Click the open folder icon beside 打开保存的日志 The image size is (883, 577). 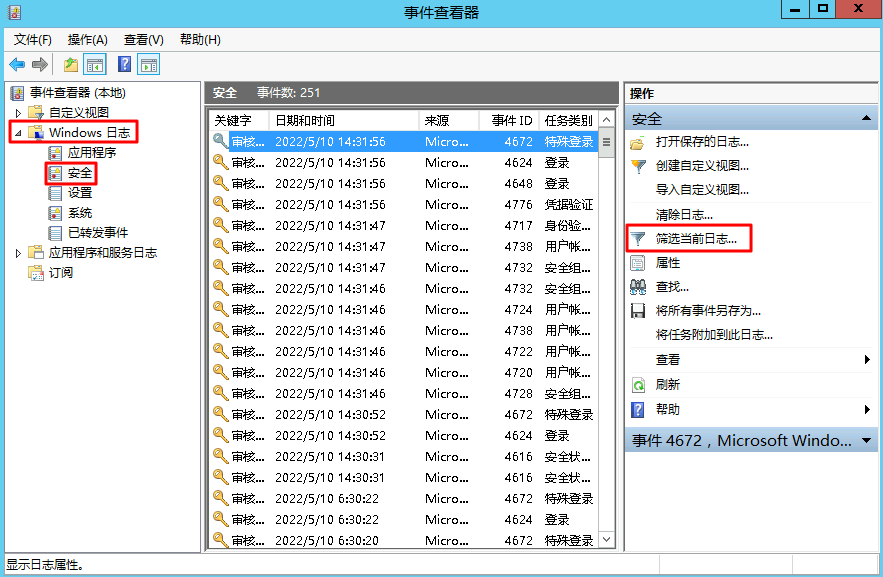[637, 142]
